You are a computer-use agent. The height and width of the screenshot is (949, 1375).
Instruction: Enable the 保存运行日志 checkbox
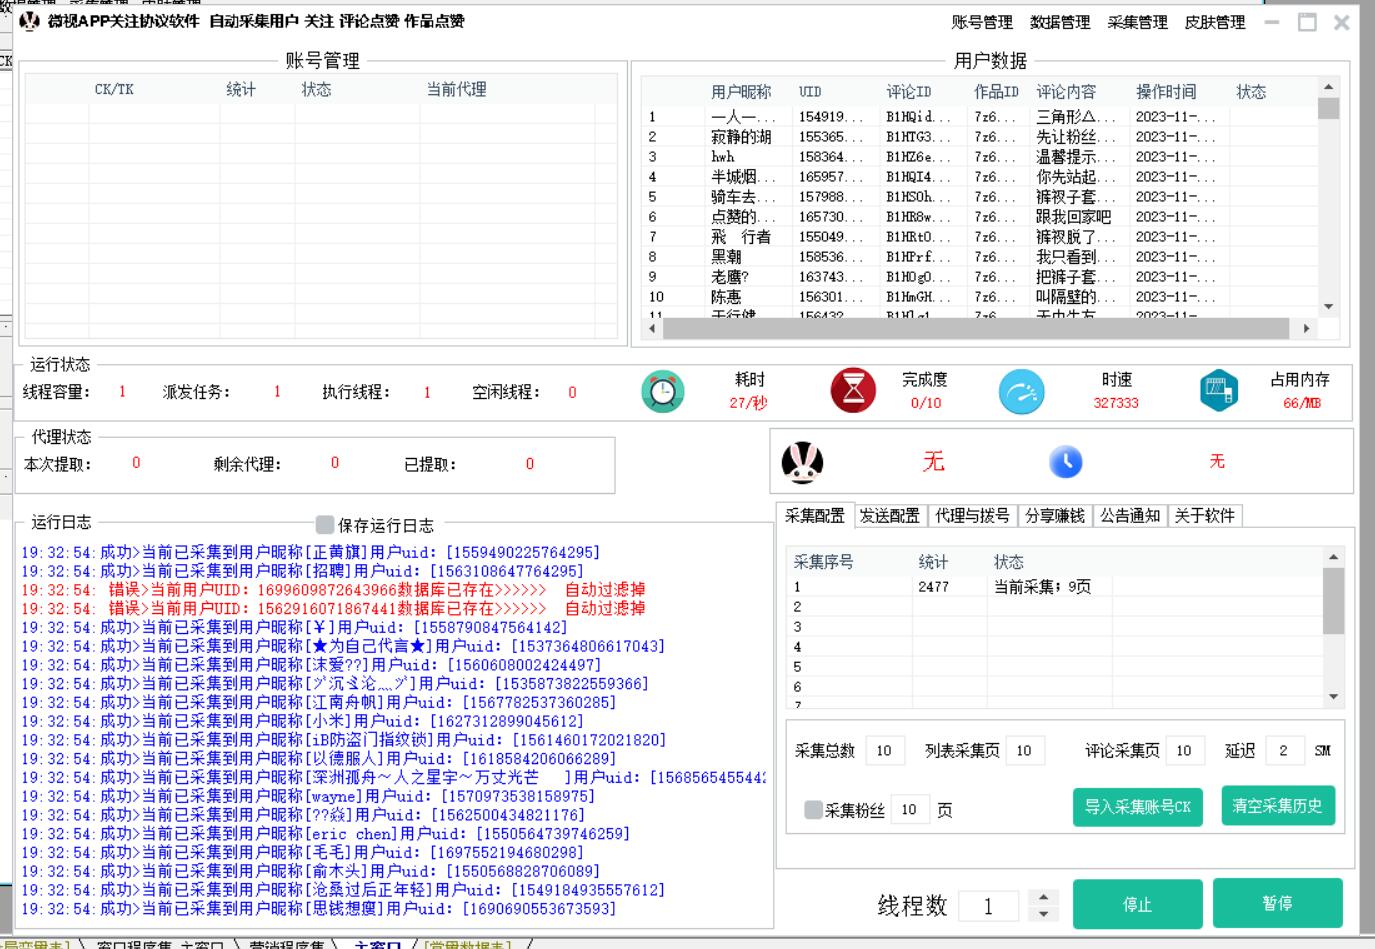[325, 524]
